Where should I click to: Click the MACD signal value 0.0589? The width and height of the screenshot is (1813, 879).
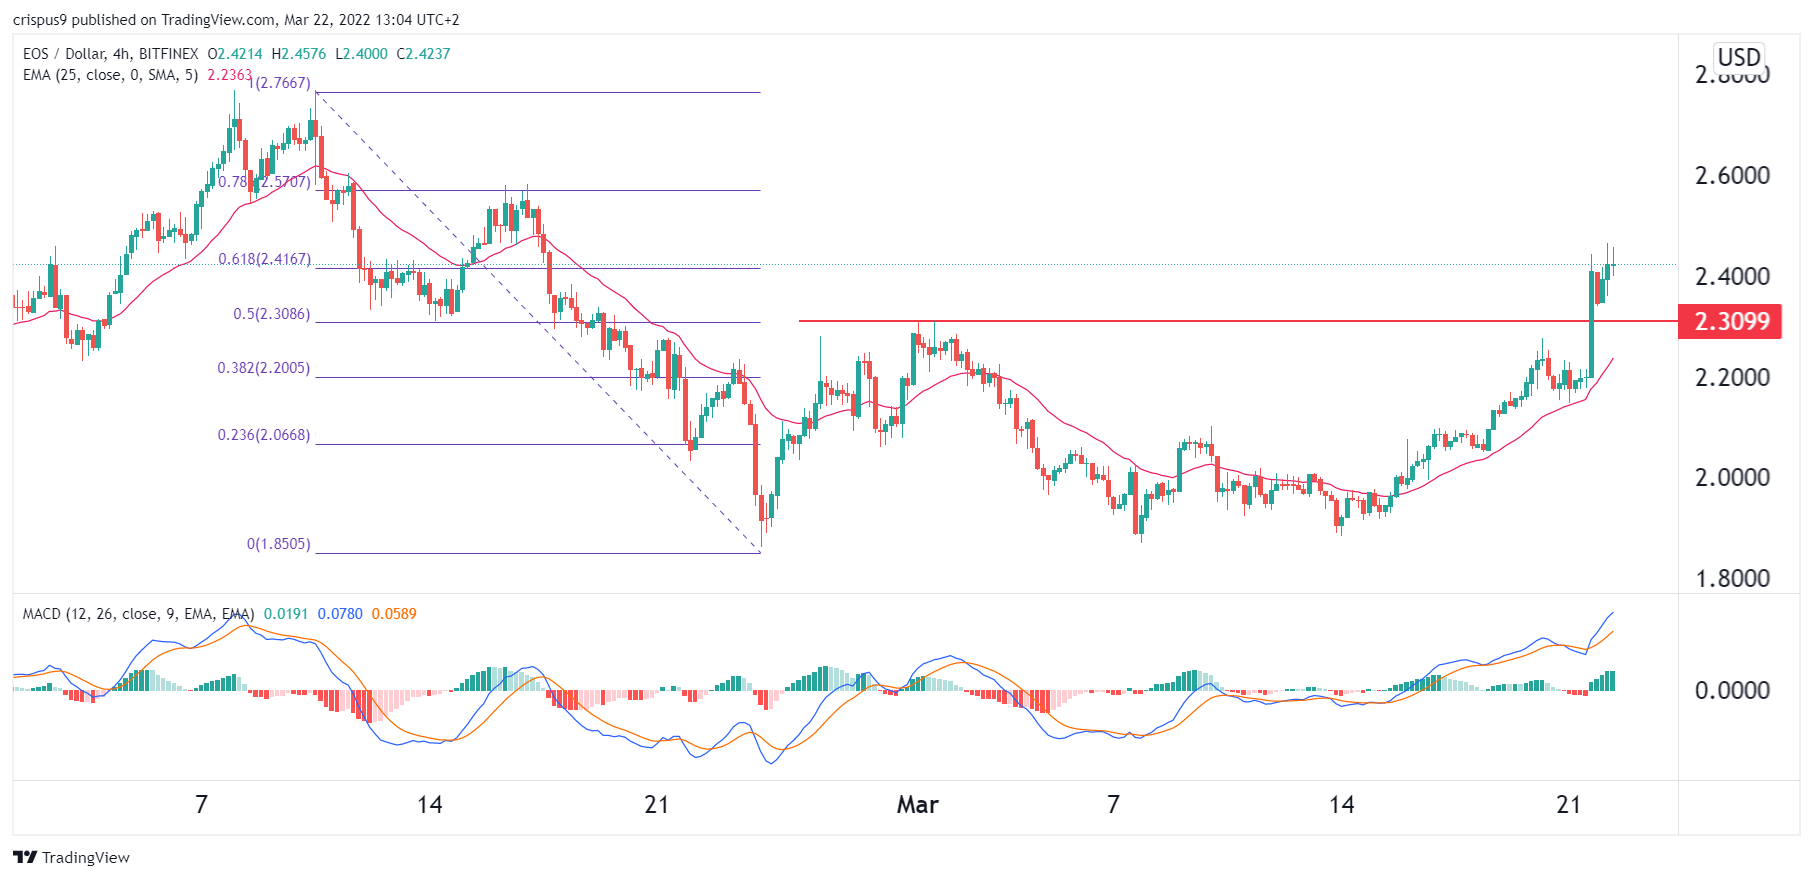click(394, 614)
